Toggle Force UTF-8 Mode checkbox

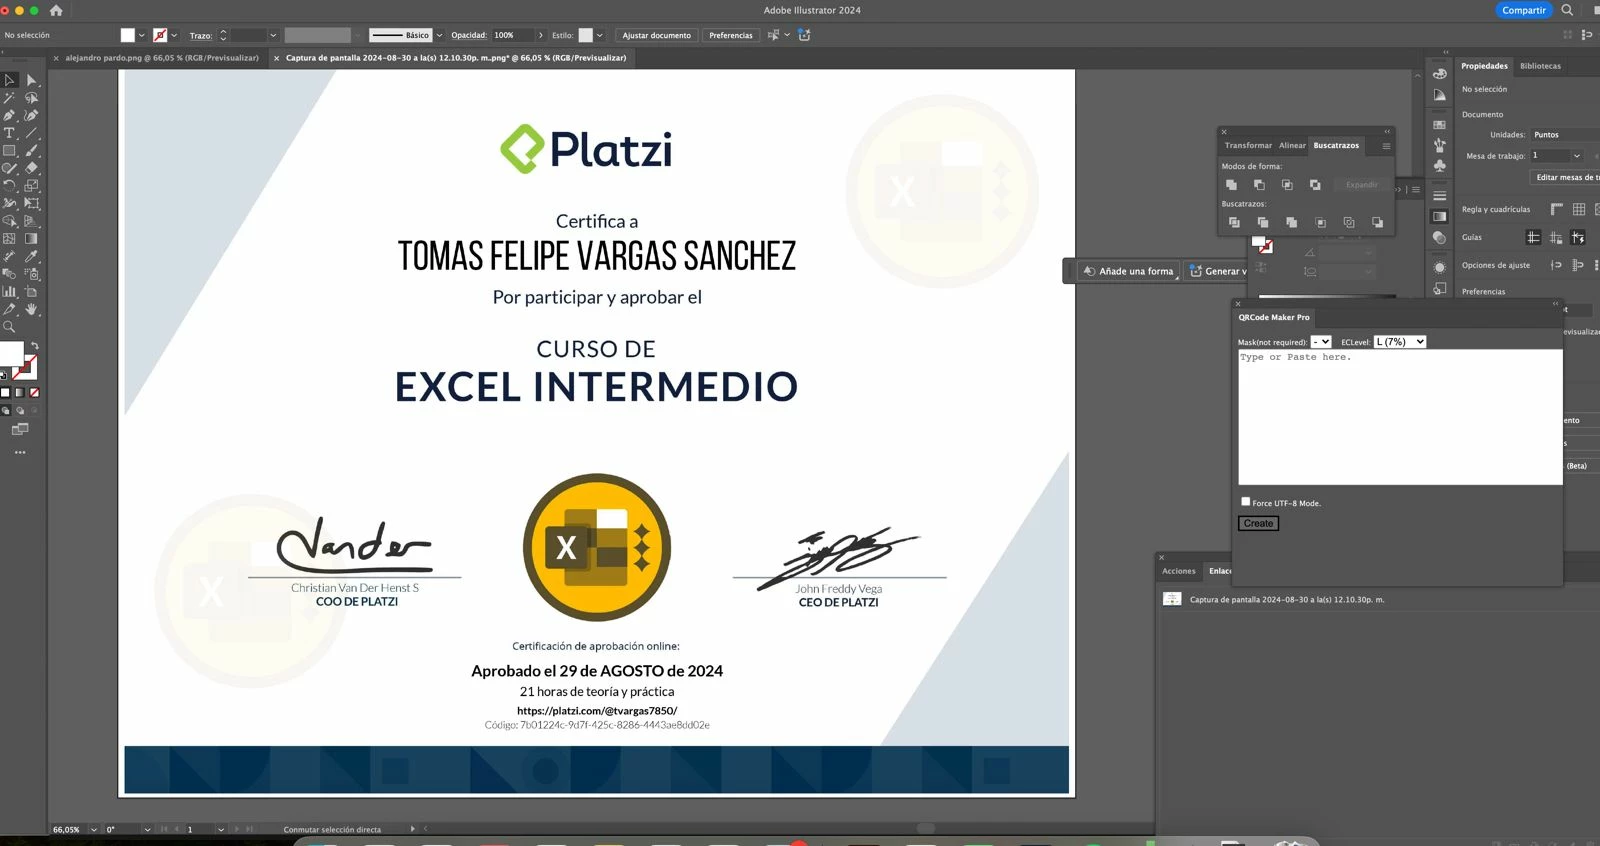1245,501
